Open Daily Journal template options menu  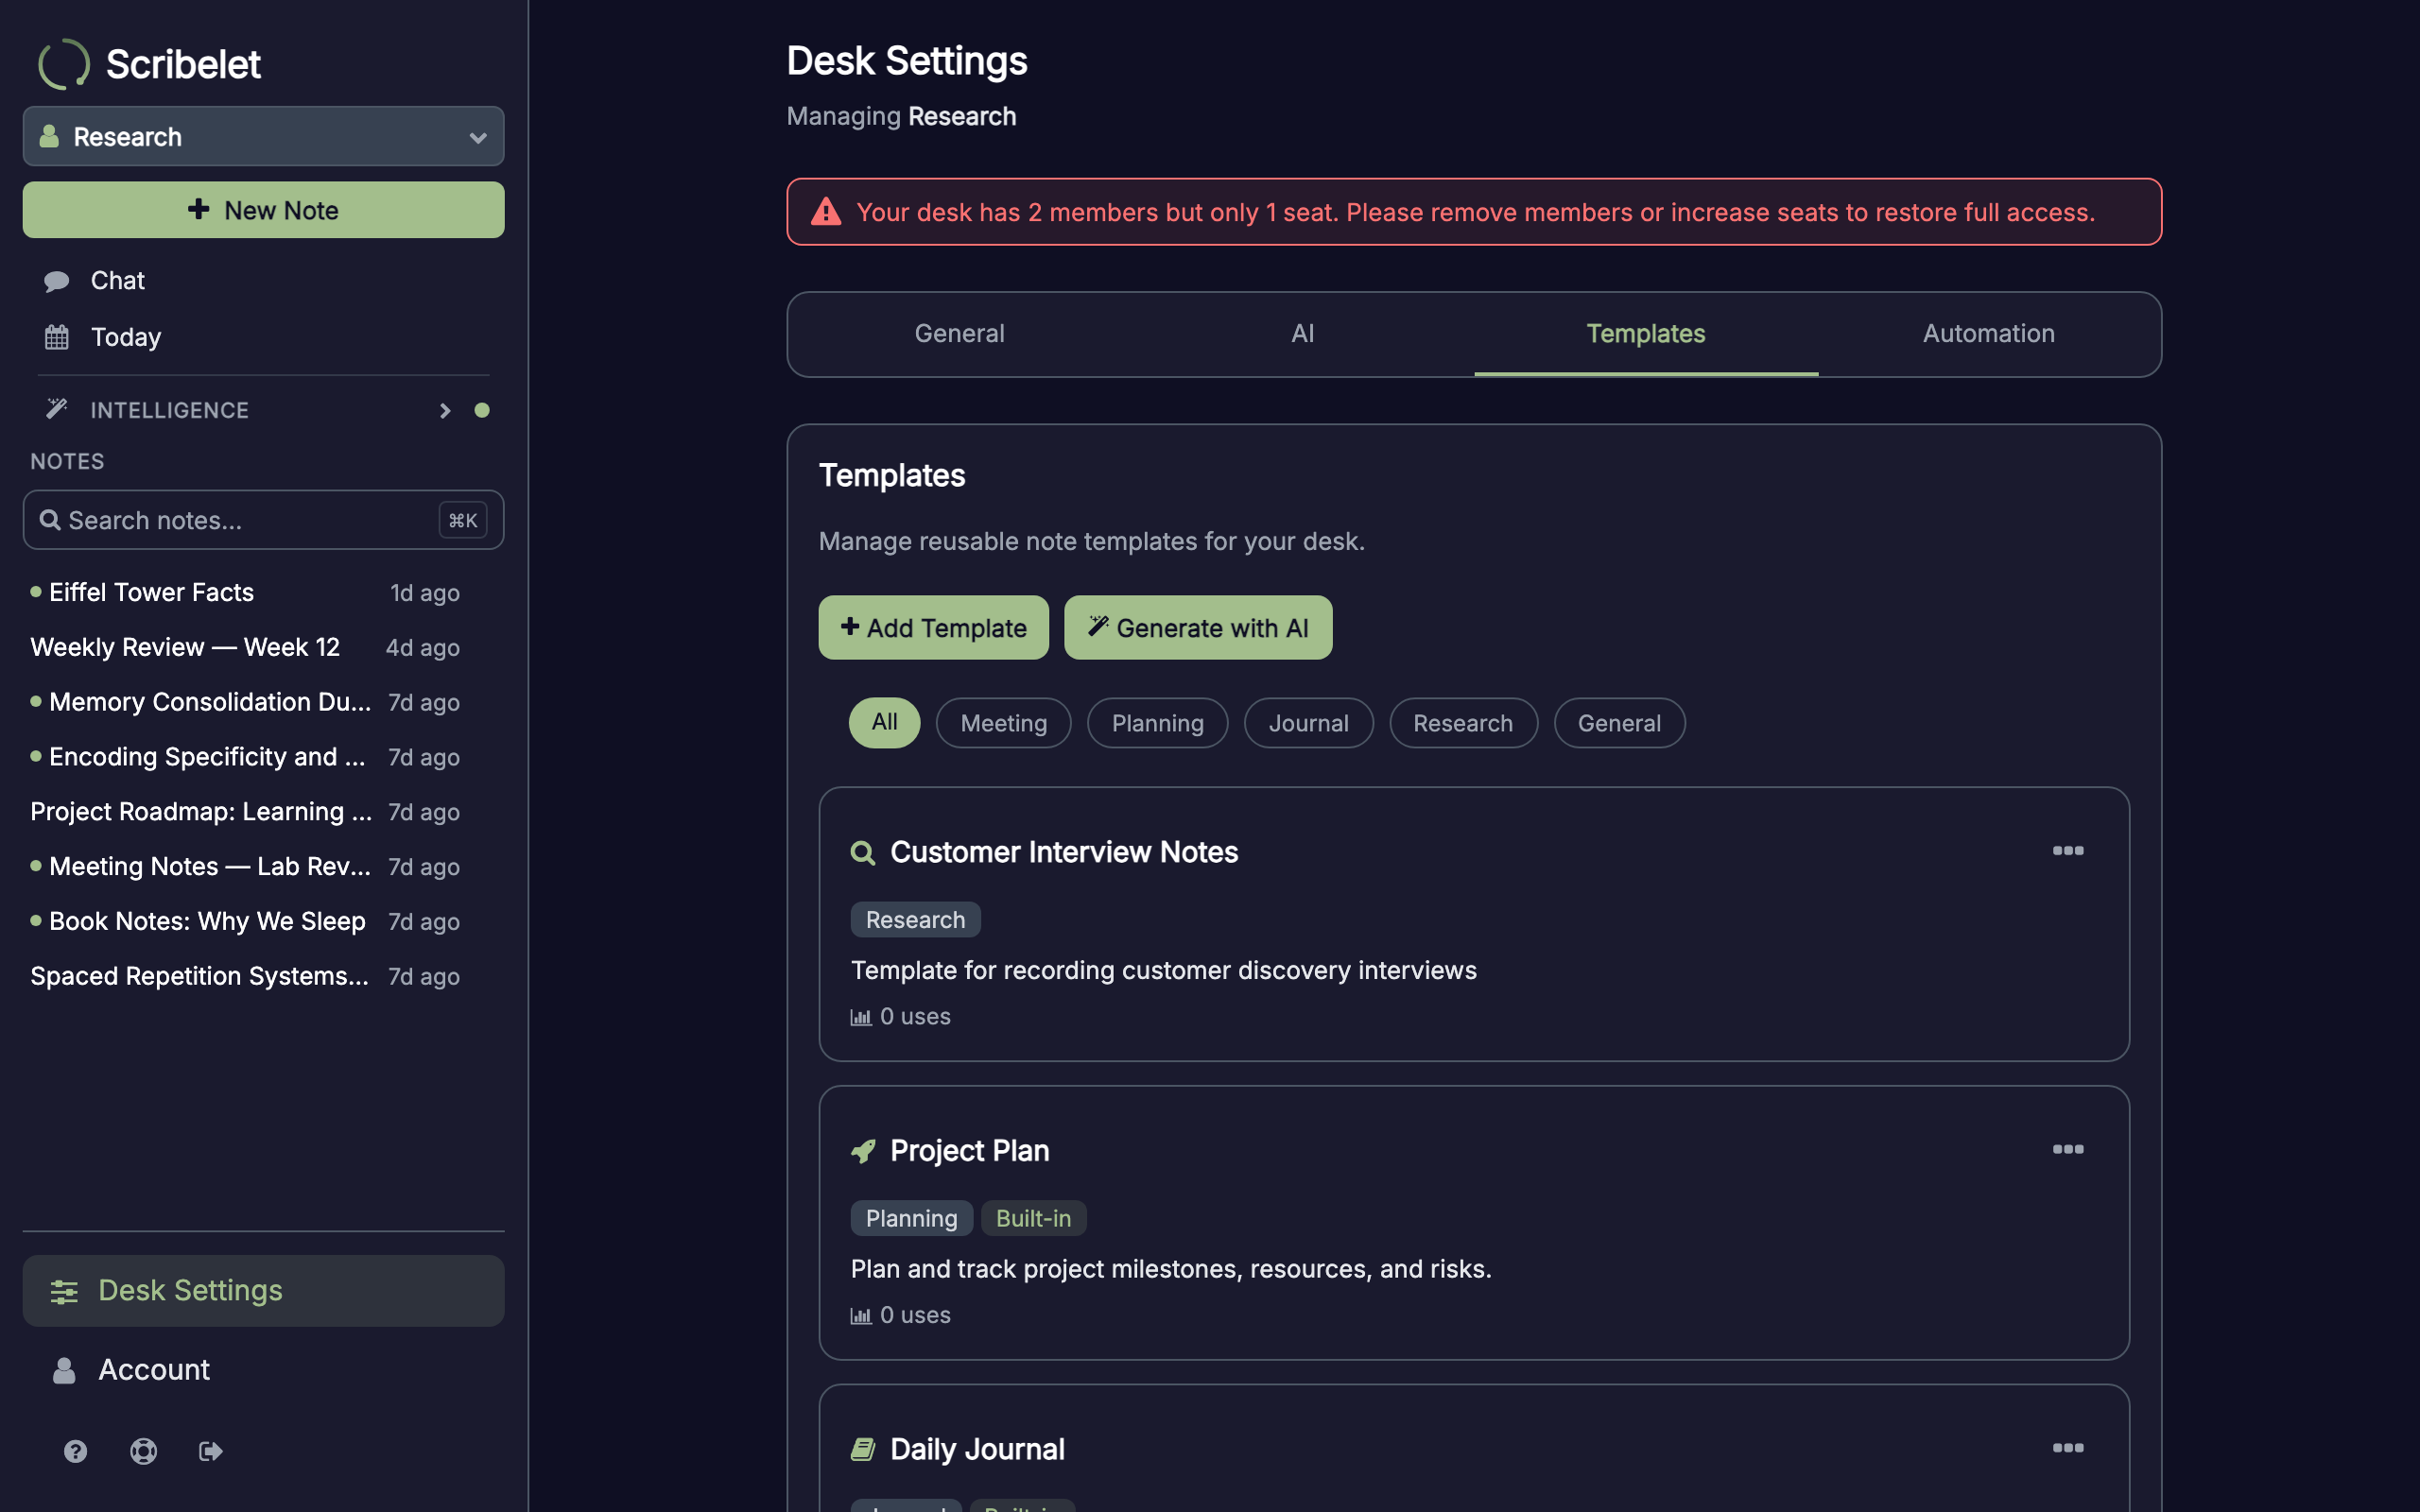tap(2068, 1448)
